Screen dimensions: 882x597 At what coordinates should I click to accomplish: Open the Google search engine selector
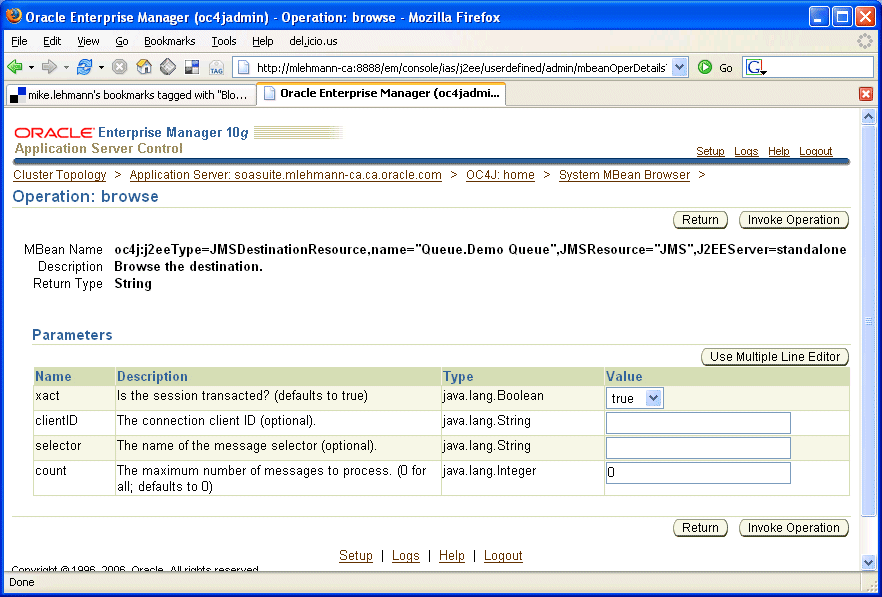tap(756, 68)
